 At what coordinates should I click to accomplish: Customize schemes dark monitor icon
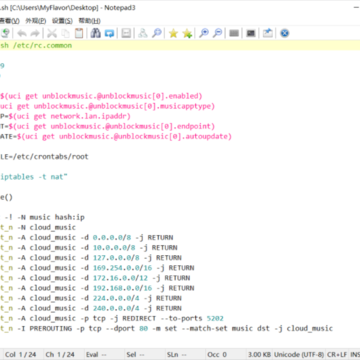[251, 33]
